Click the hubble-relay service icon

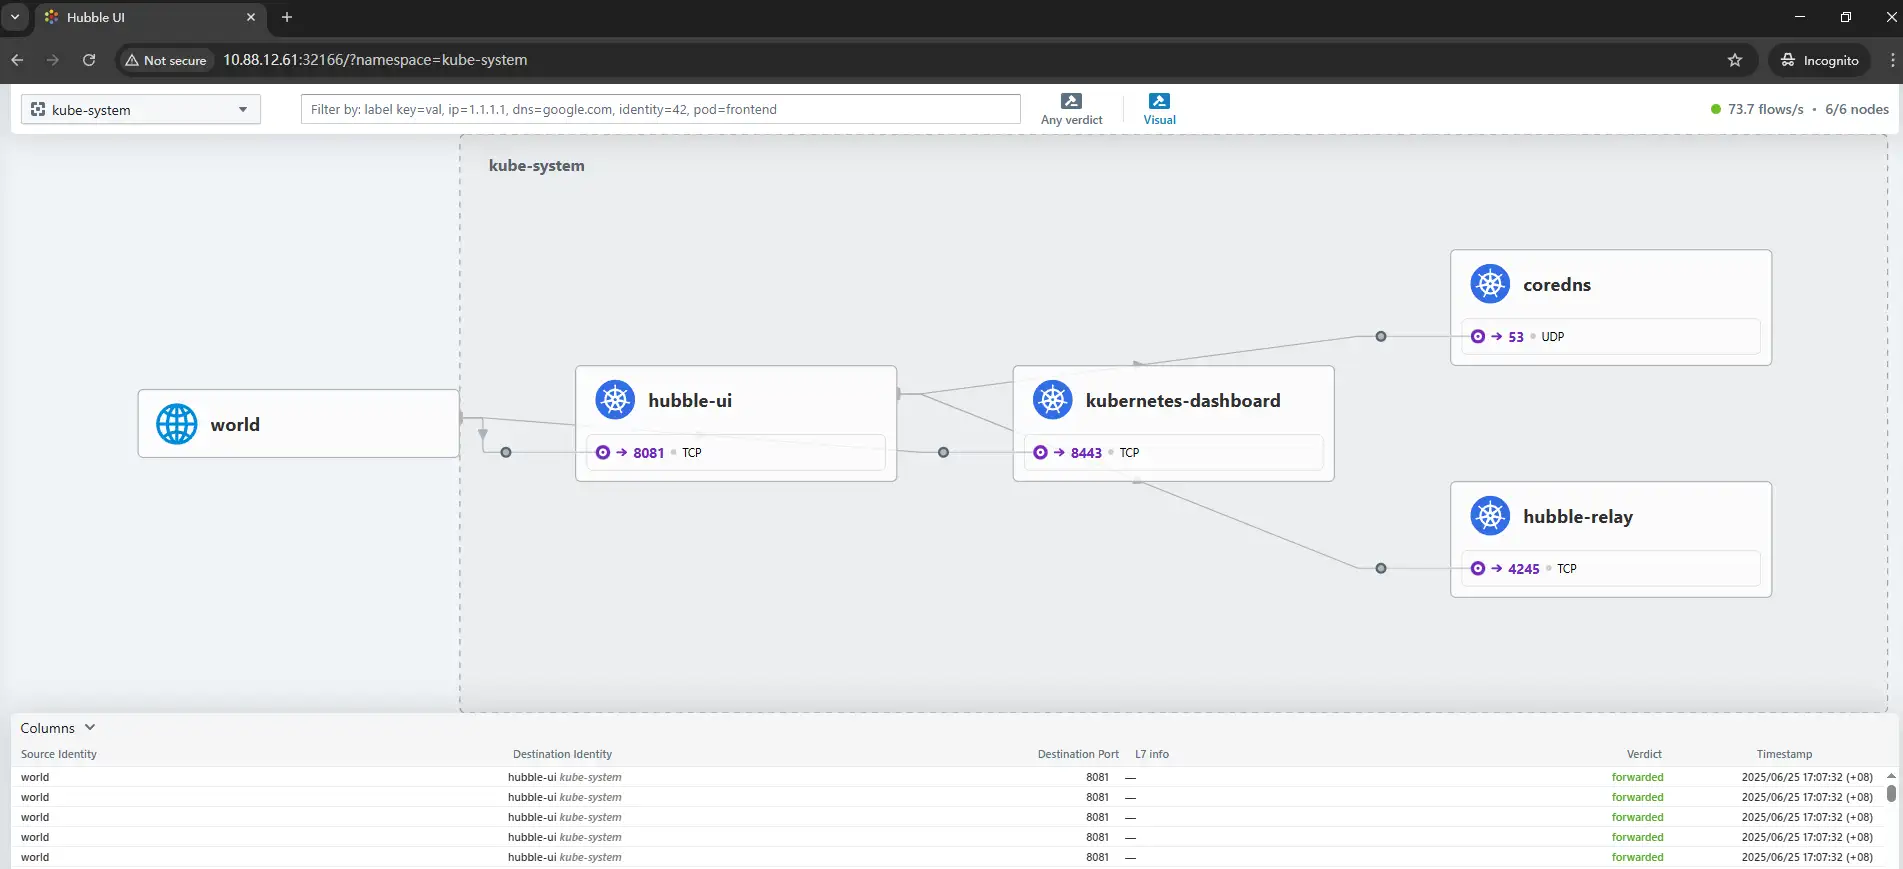point(1490,516)
